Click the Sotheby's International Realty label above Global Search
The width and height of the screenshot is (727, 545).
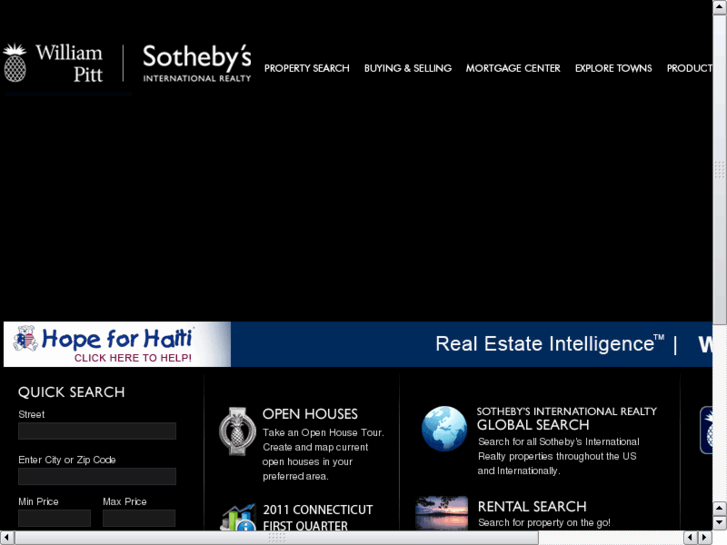(x=567, y=411)
